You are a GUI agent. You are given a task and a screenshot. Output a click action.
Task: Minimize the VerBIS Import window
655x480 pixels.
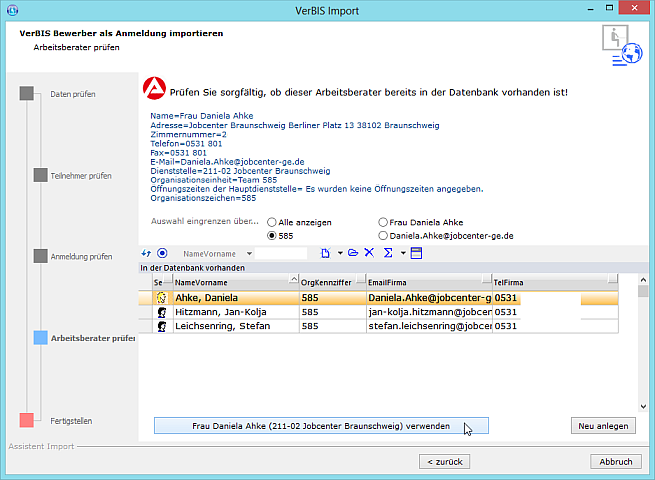point(590,8)
